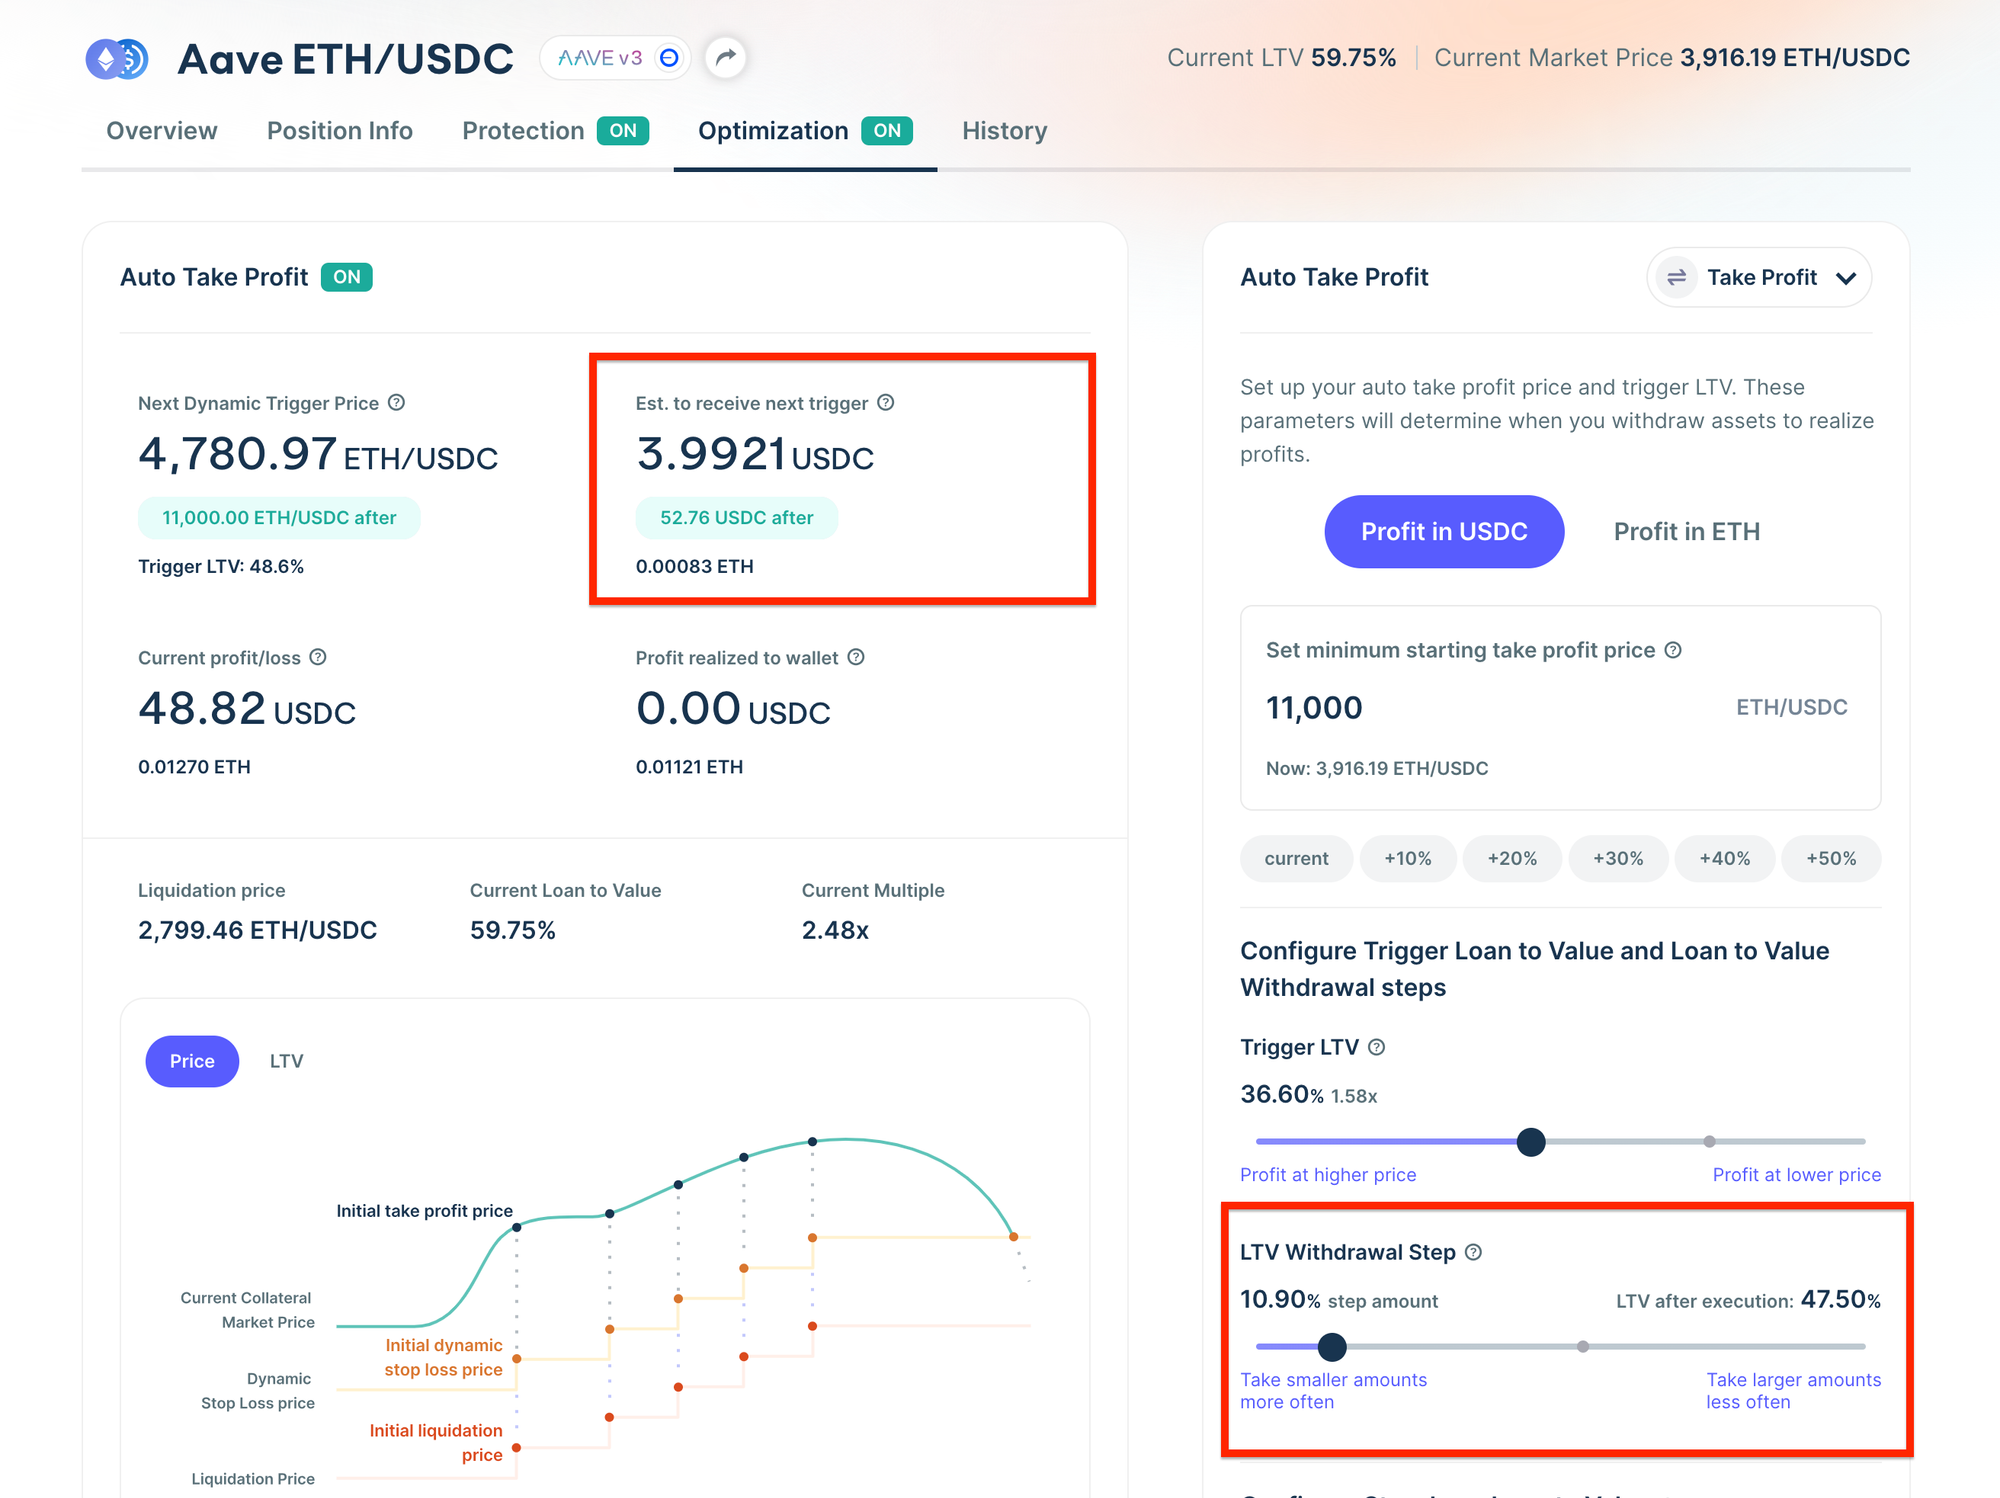Viewport: 2000px width, 1498px height.
Task: Click info icon next to Trigger LTV
Action: tap(1377, 1047)
